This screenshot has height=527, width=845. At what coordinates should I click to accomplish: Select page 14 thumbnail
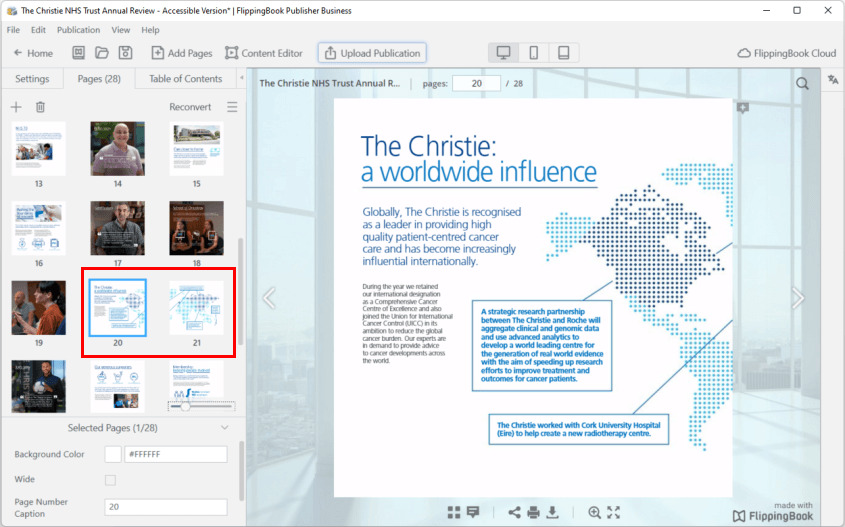117,149
